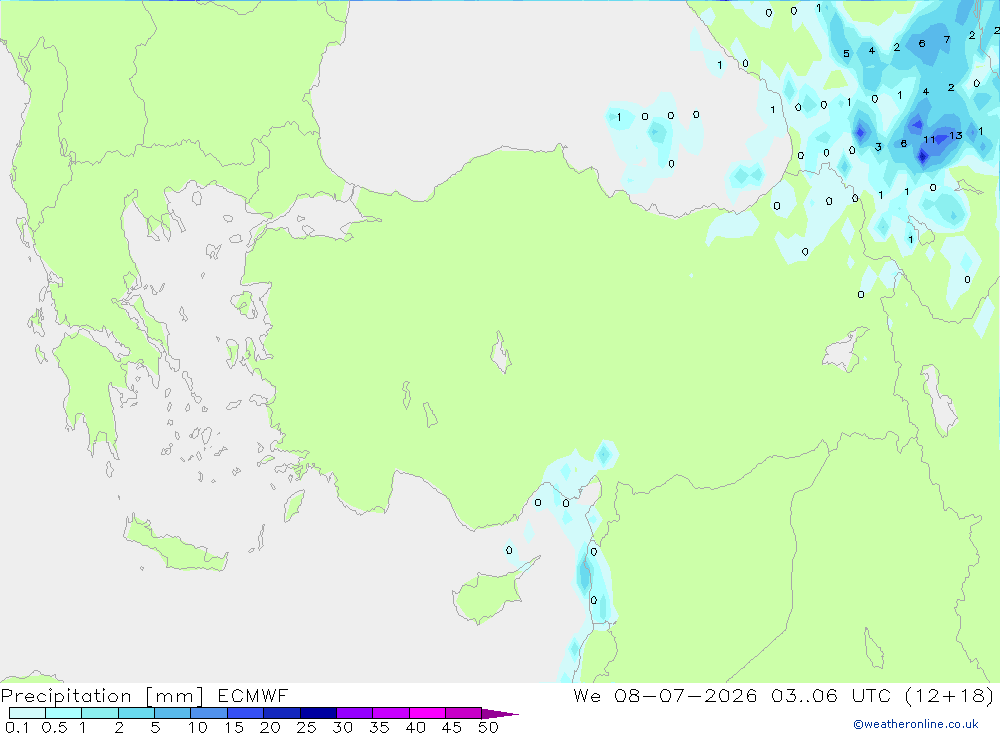Click the legend scale label '50'

click(488, 727)
